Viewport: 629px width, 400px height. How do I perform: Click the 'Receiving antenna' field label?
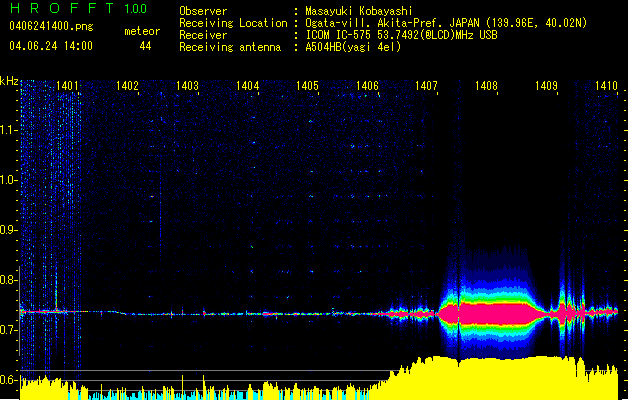point(230,47)
